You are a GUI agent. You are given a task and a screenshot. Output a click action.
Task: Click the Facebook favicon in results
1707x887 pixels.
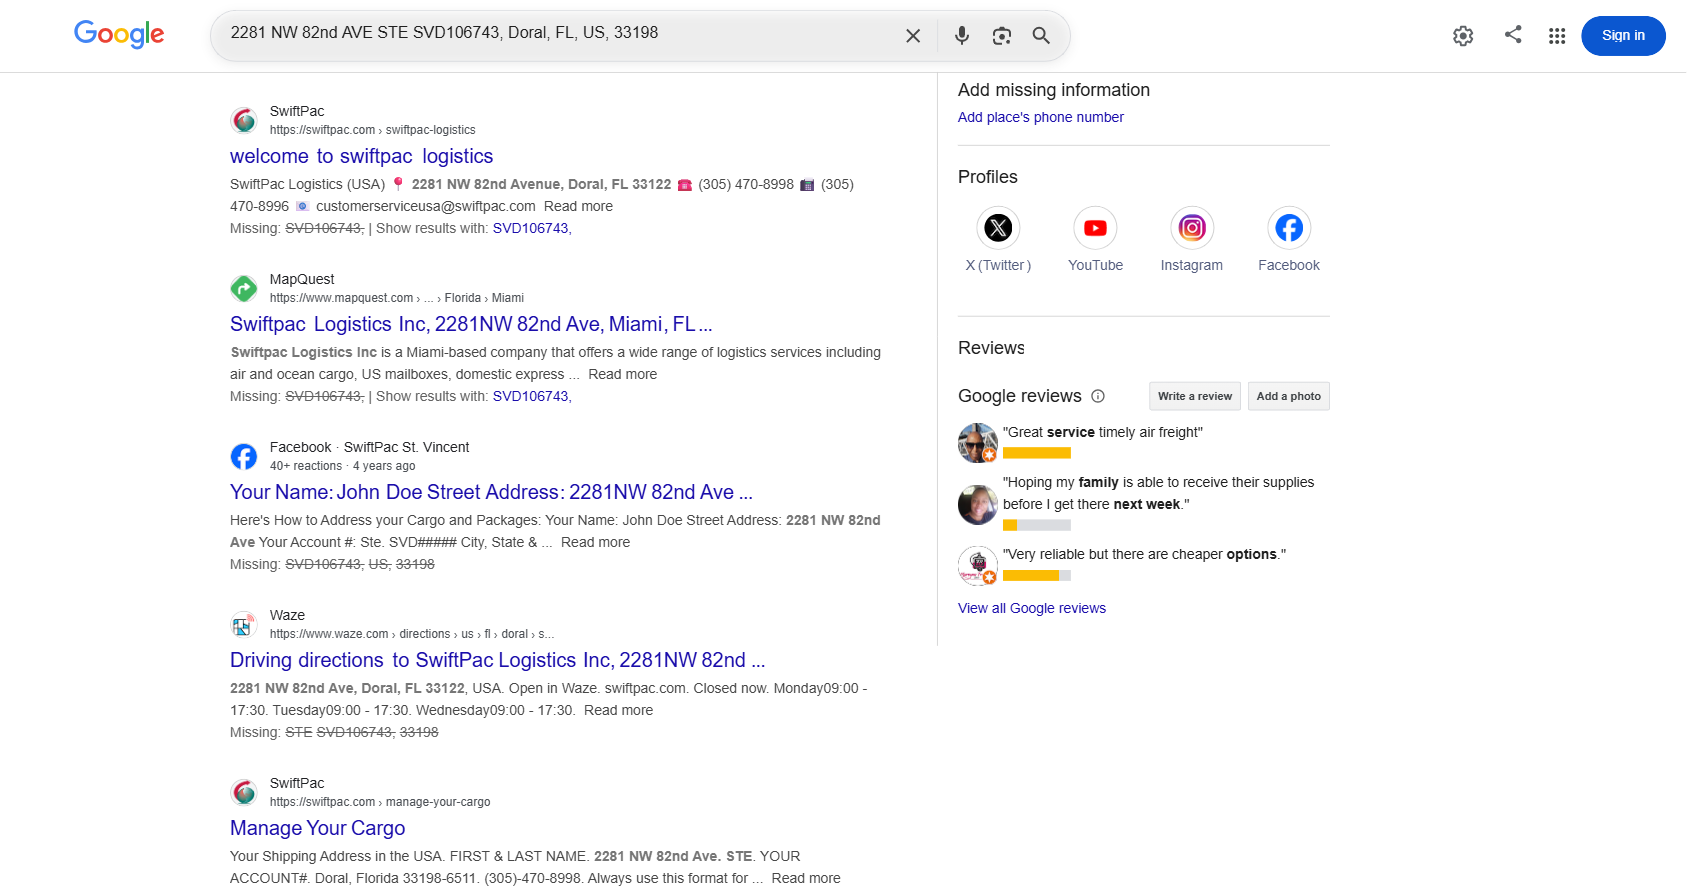(x=244, y=457)
